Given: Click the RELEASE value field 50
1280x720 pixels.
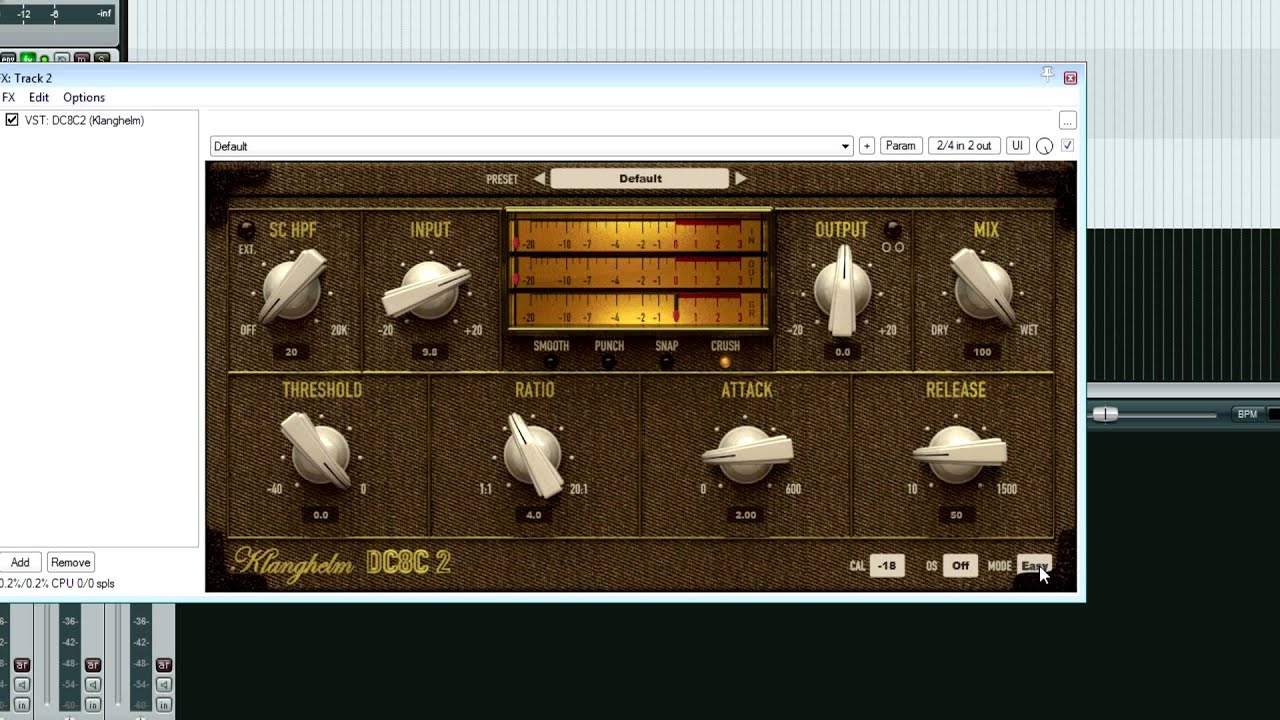Looking at the screenshot, I should [x=957, y=515].
